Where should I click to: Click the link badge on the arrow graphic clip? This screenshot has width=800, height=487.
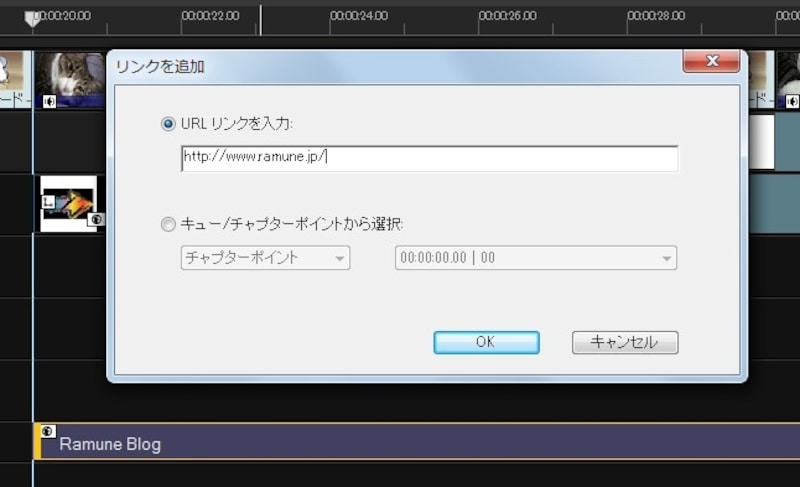click(96, 219)
